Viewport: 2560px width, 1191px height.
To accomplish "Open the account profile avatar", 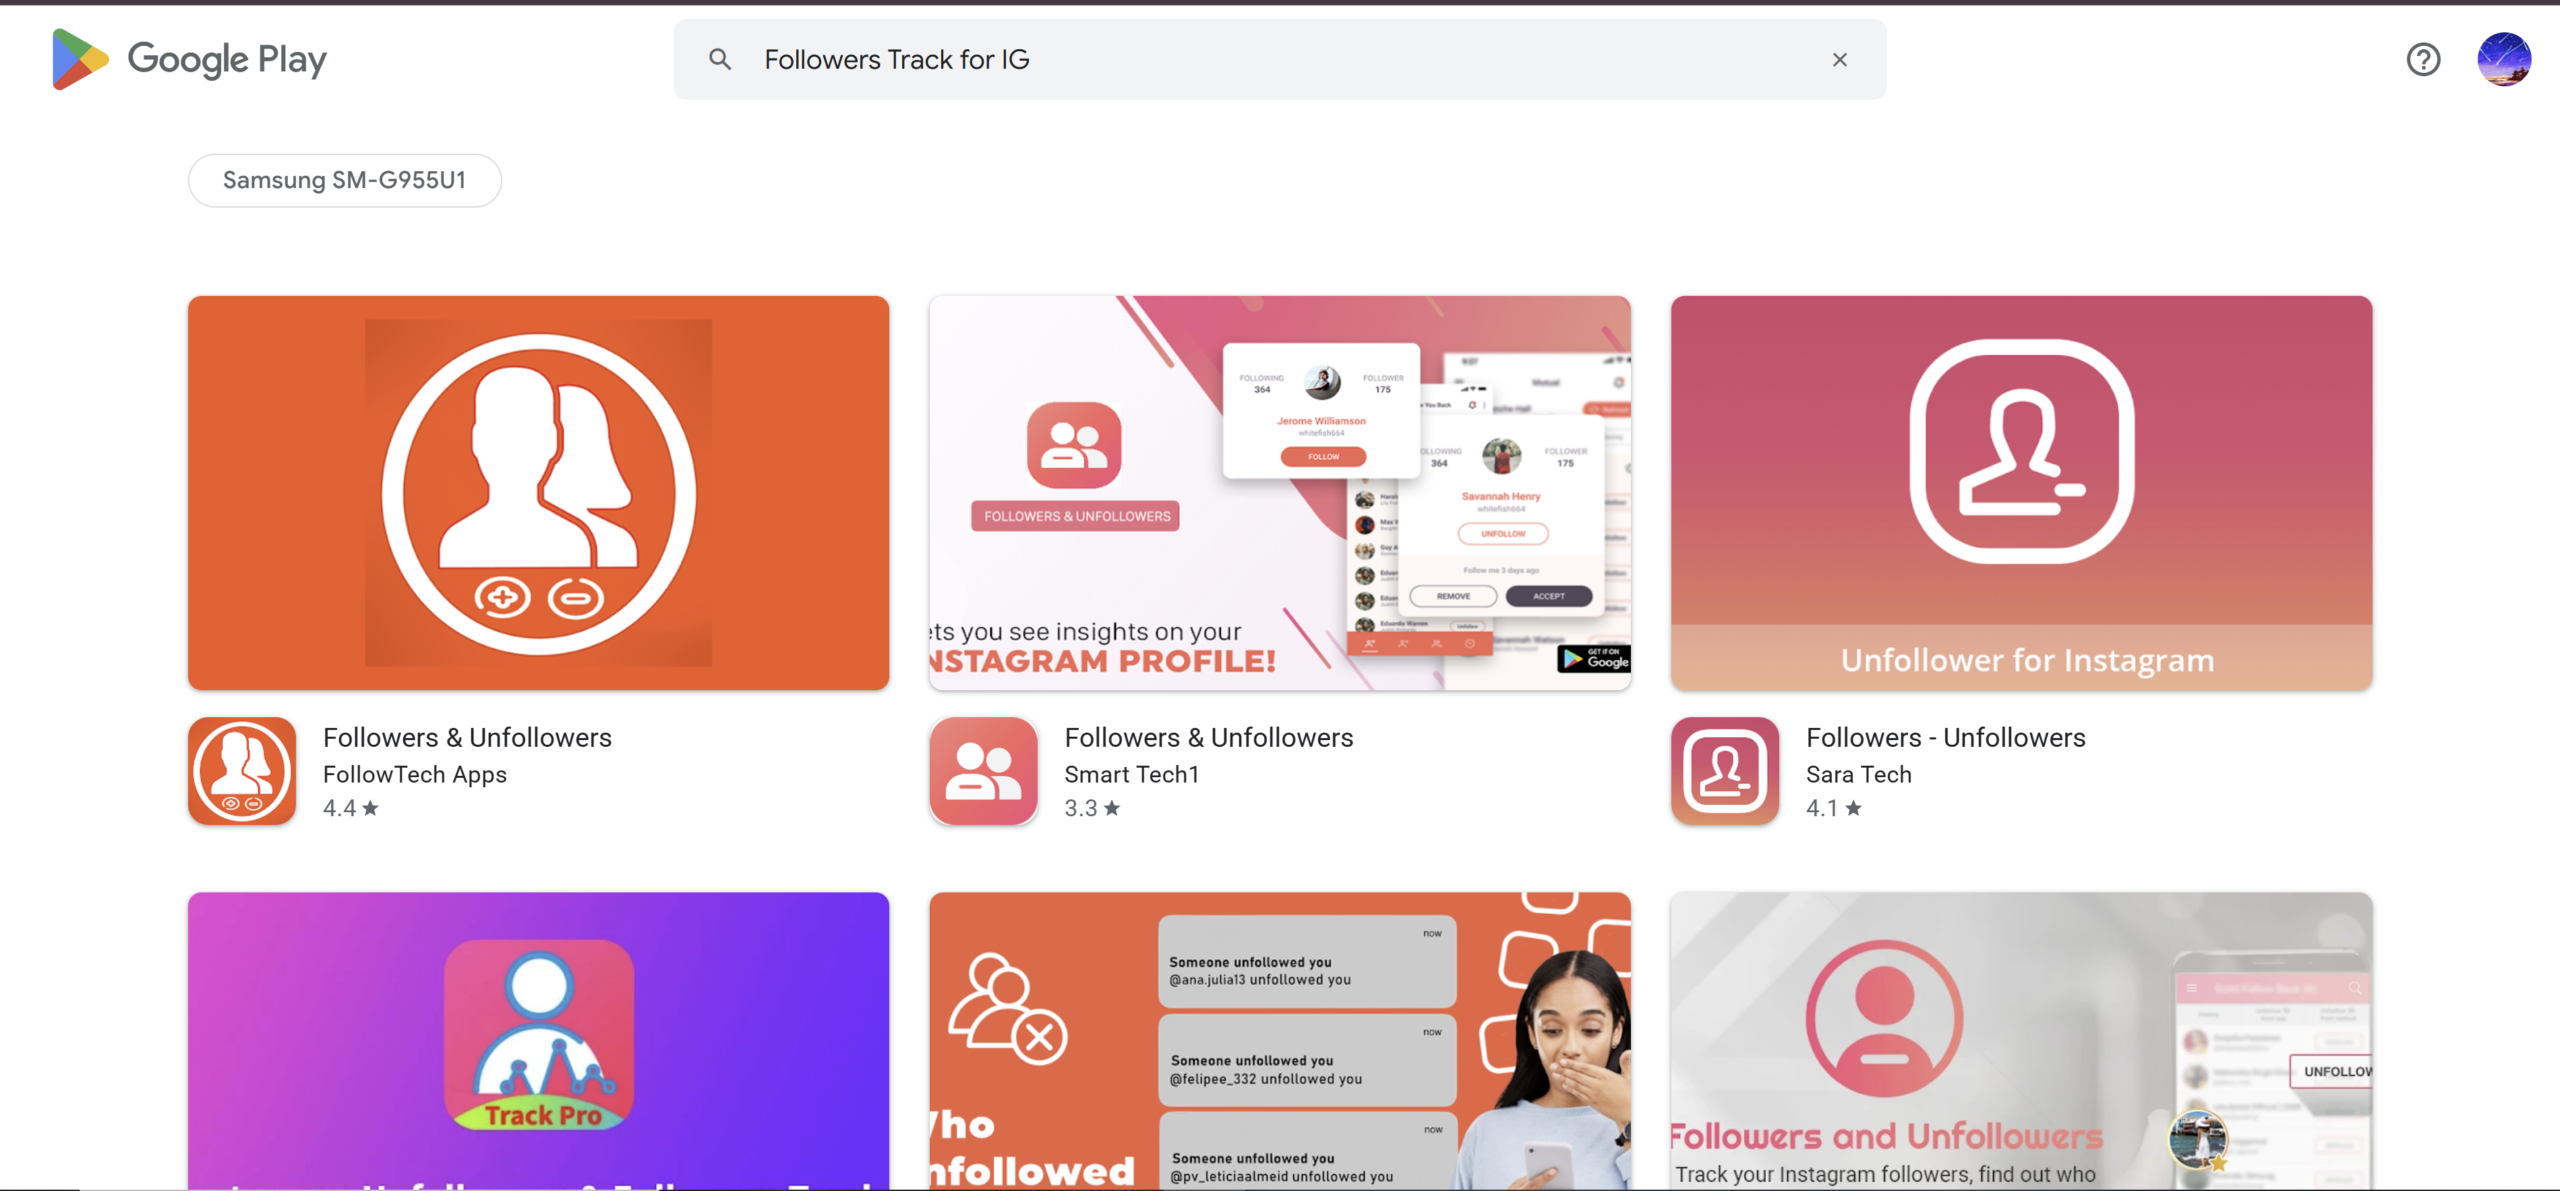I will (2504, 59).
